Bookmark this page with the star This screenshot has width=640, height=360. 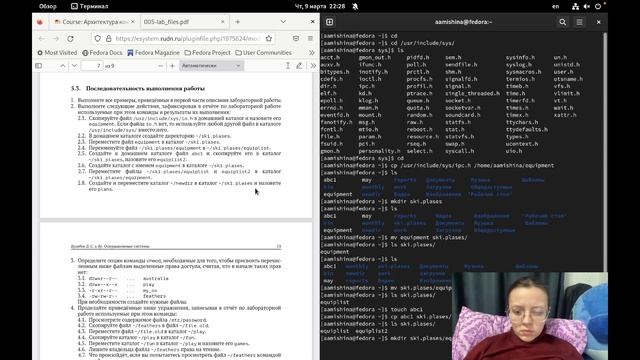point(269,38)
